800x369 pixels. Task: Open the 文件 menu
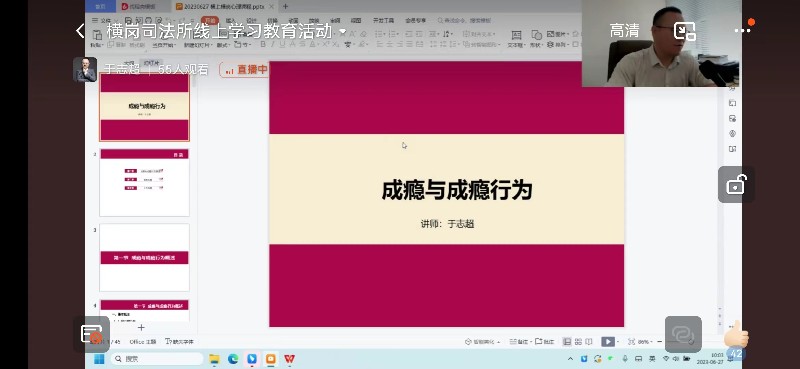click(x=106, y=20)
